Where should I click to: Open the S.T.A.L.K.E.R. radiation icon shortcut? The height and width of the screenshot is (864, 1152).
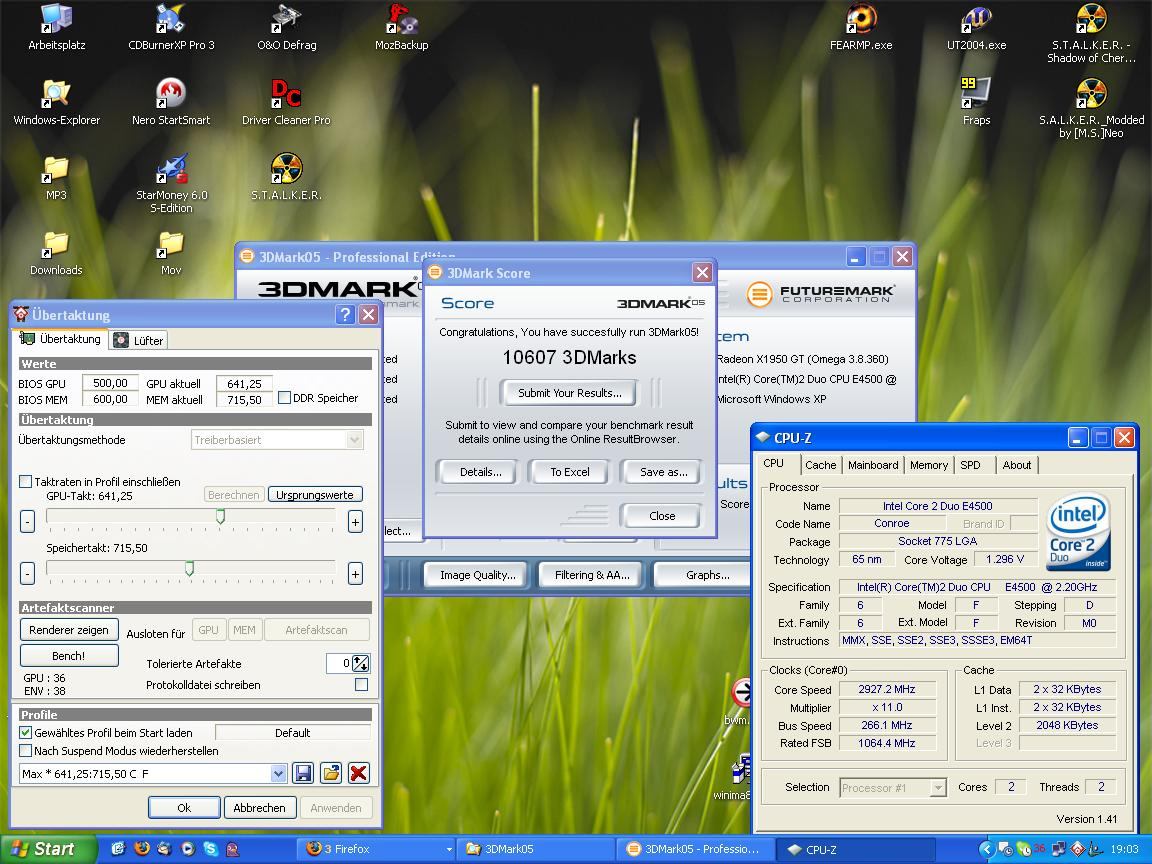(287, 177)
